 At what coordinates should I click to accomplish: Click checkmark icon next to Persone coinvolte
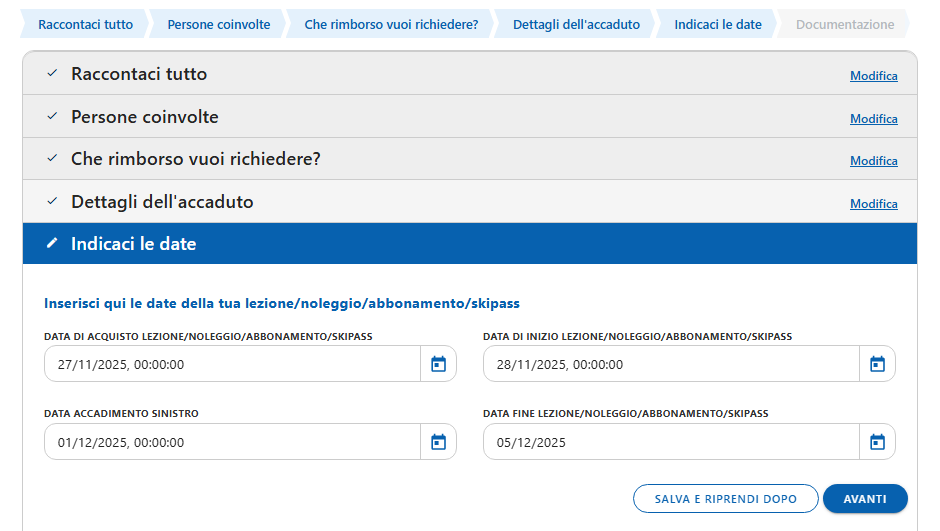[52, 117]
